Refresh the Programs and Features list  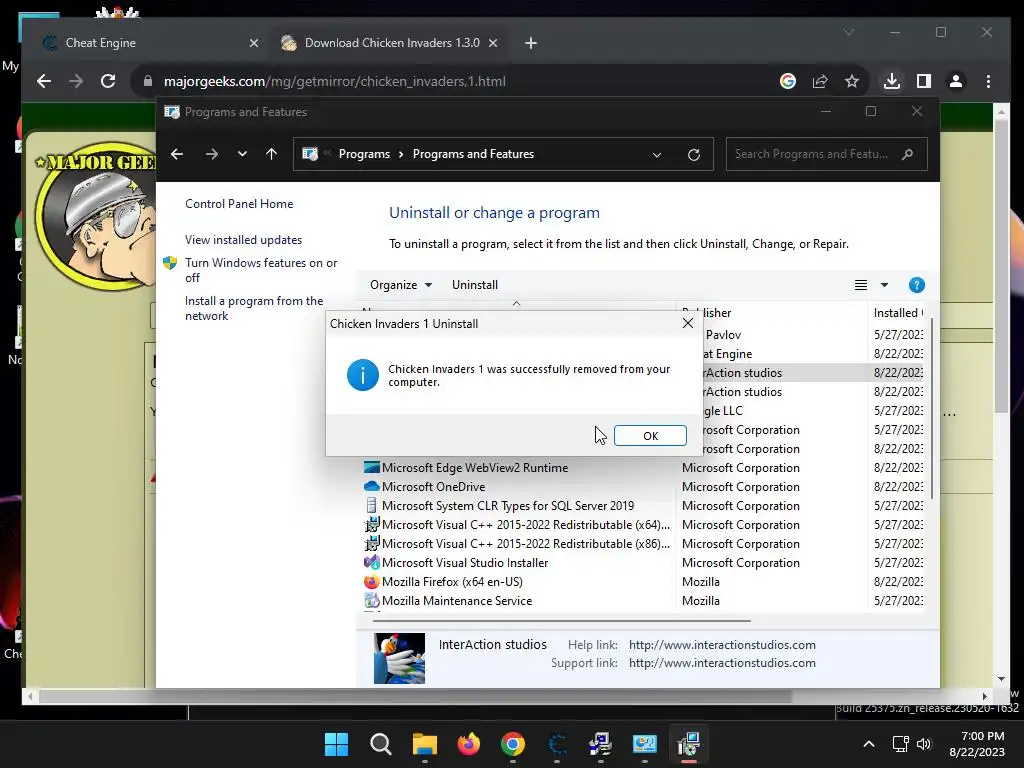click(694, 155)
